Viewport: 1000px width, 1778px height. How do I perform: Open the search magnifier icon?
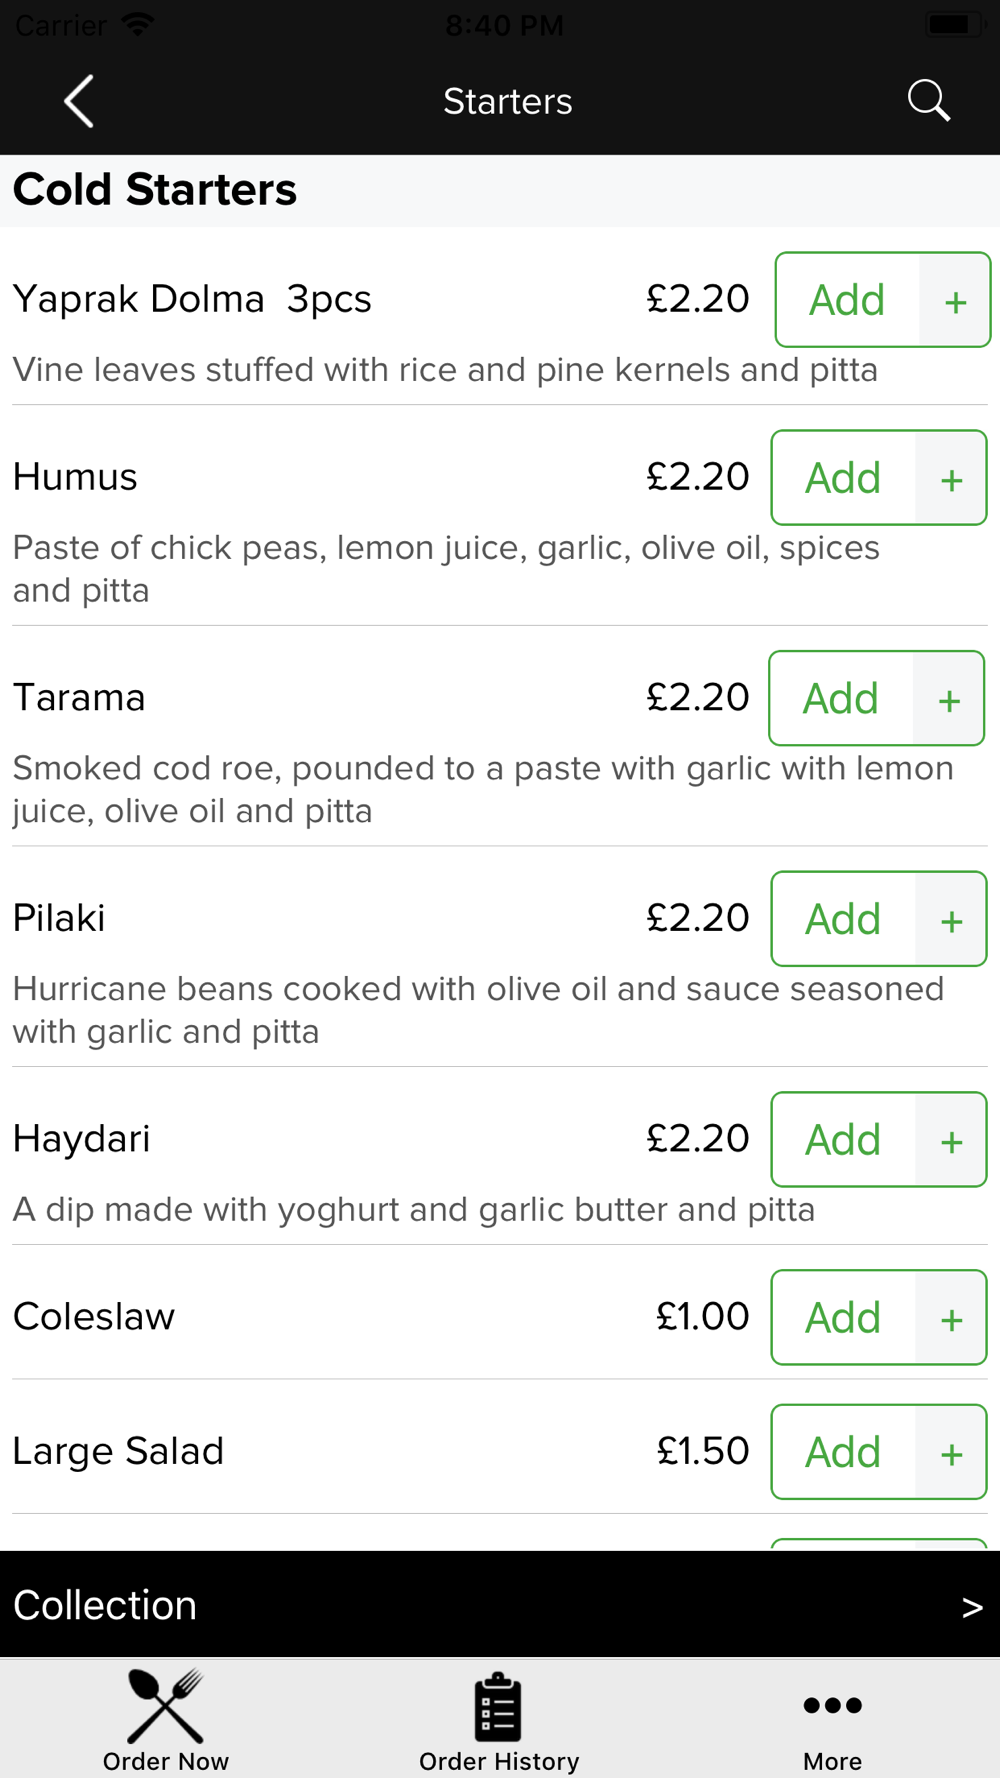click(928, 101)
